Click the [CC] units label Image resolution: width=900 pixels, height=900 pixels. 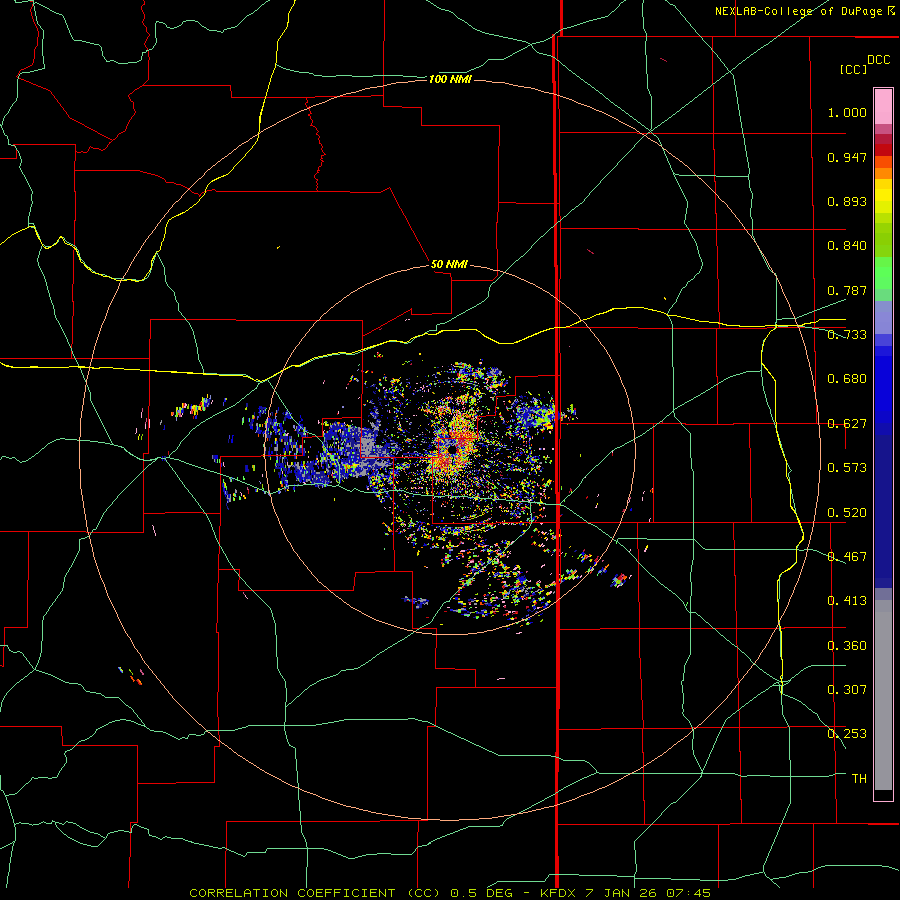point(853,69)
